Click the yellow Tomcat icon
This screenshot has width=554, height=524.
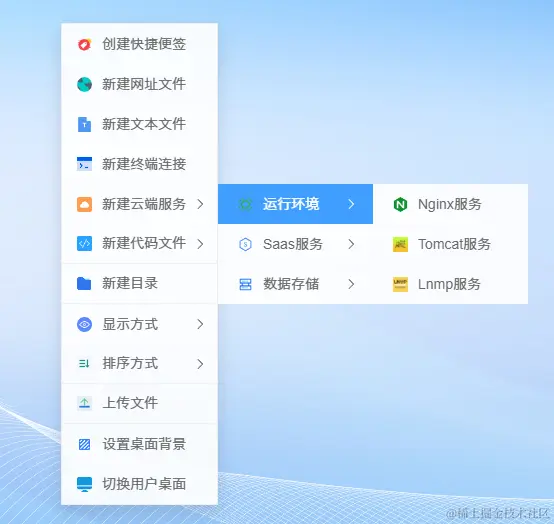coord(400,244)
